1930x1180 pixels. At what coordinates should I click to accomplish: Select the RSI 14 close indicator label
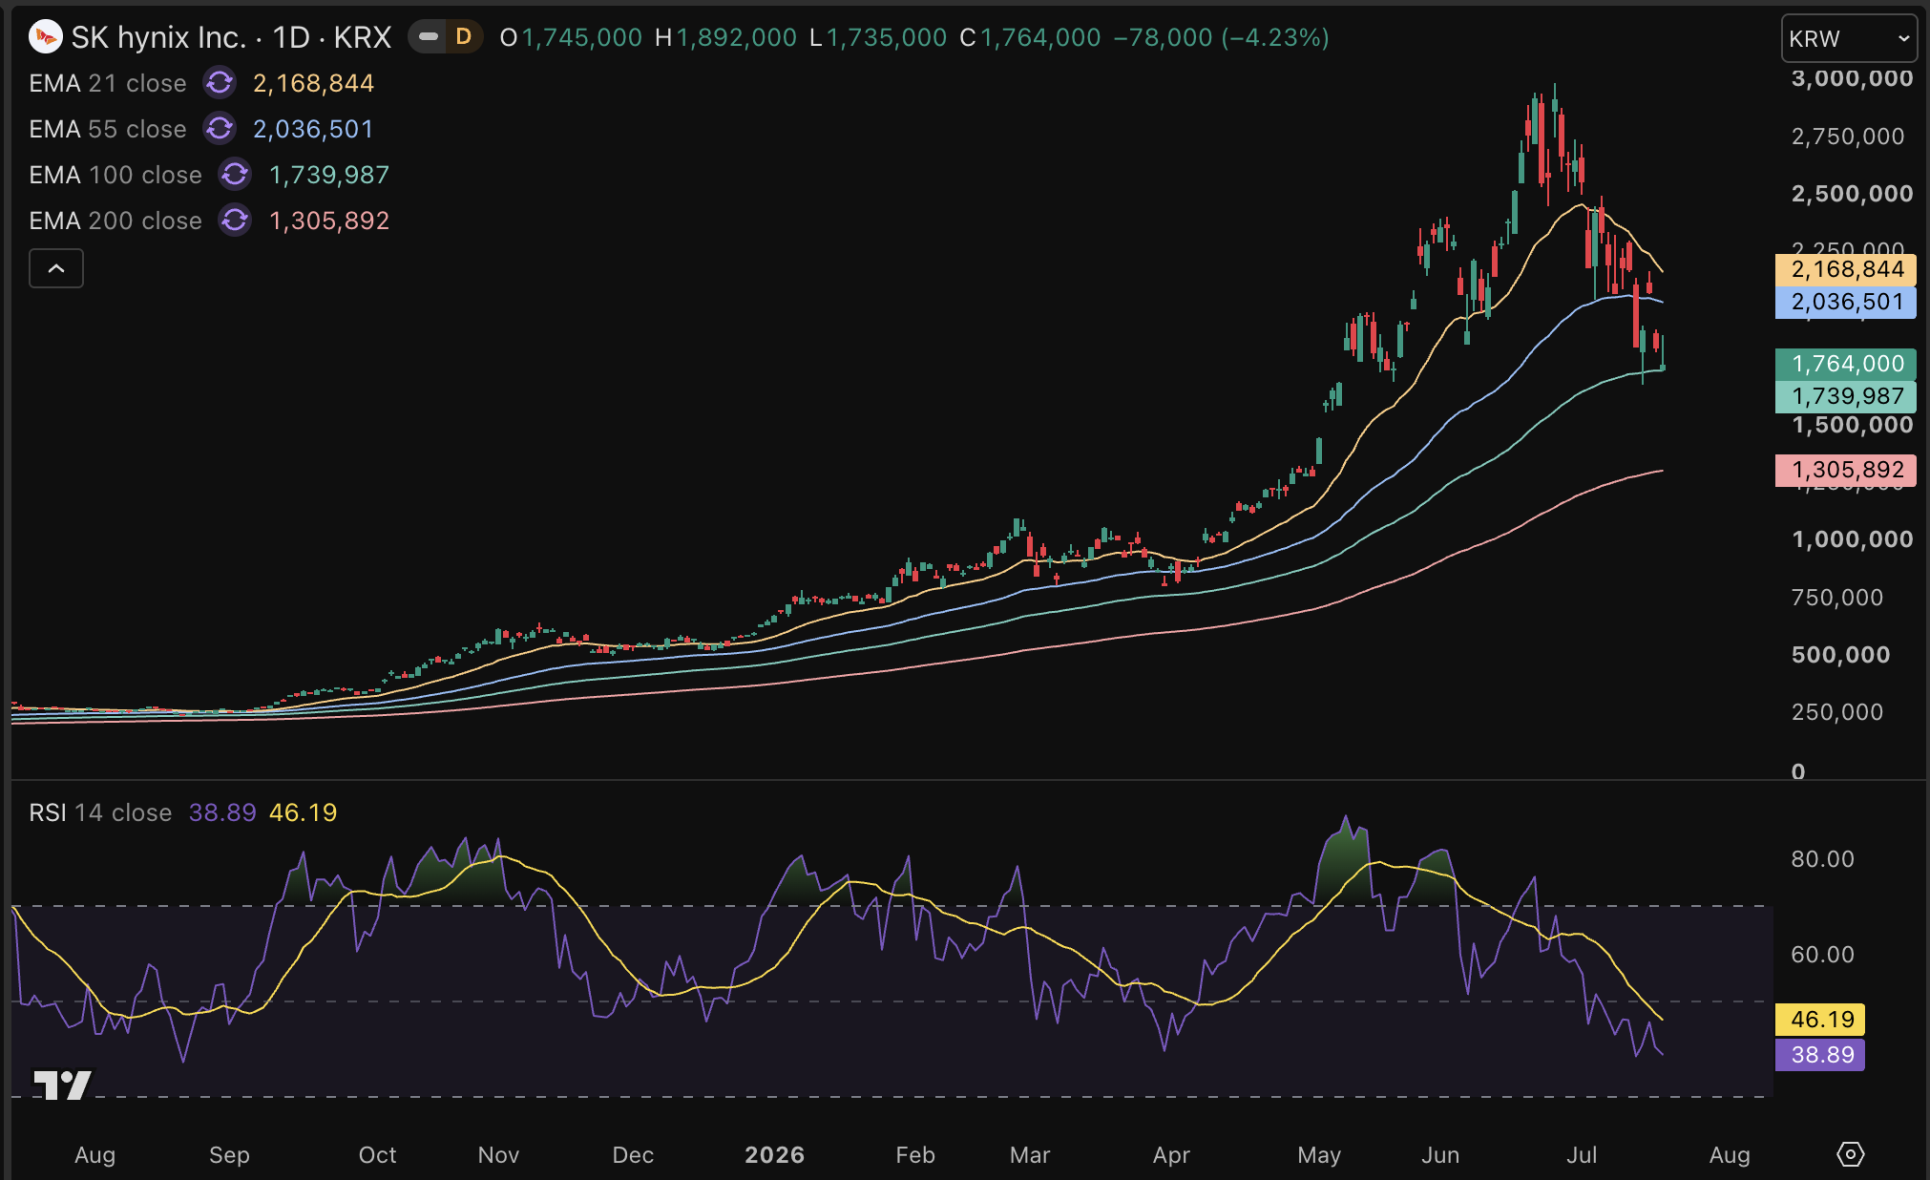click(x=100, y=812)
